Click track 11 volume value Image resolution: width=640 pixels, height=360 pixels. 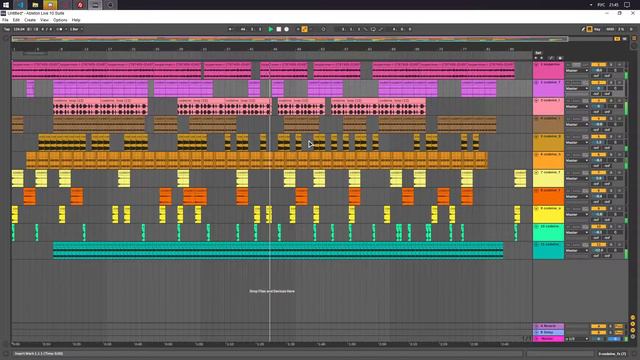(598, 250)
